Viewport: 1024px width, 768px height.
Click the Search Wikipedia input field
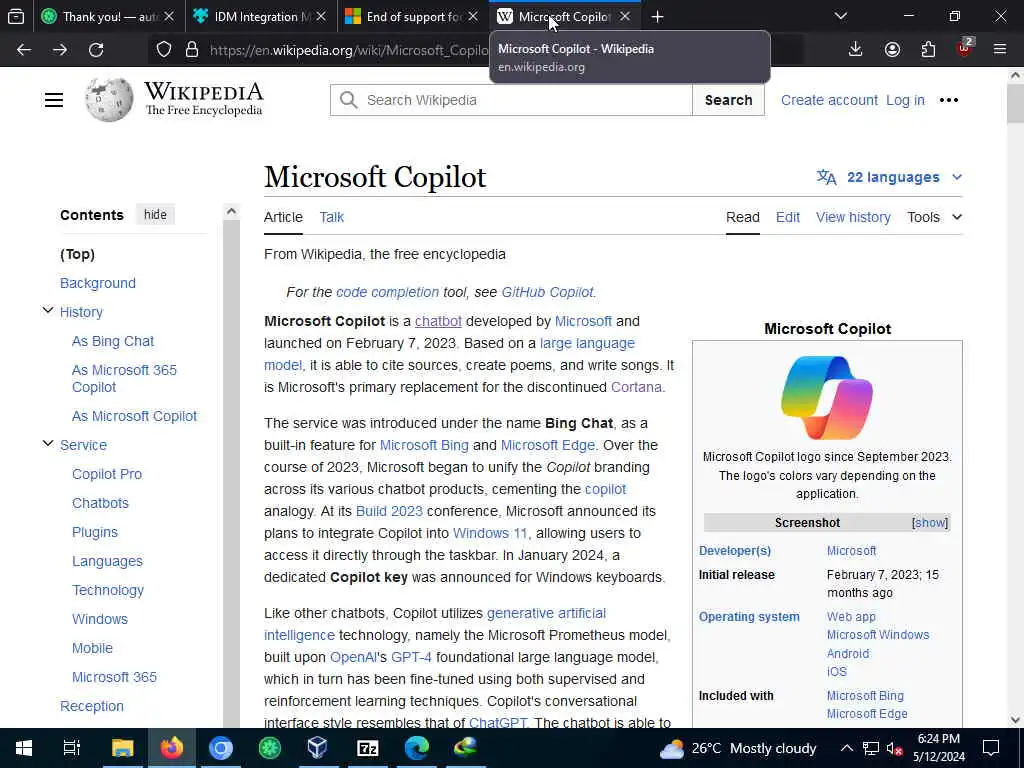click(x=511, y=100)
